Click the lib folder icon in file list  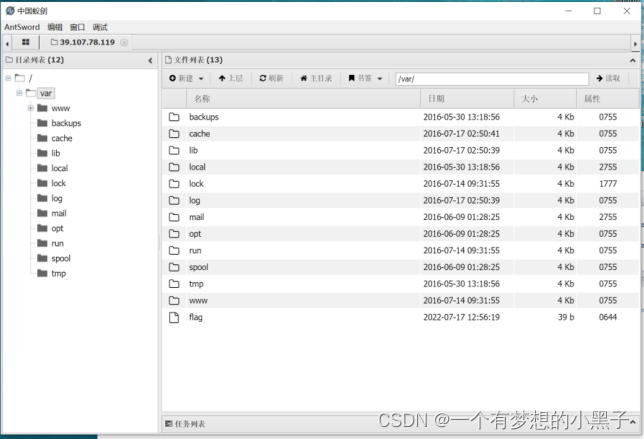coord(174,150)
